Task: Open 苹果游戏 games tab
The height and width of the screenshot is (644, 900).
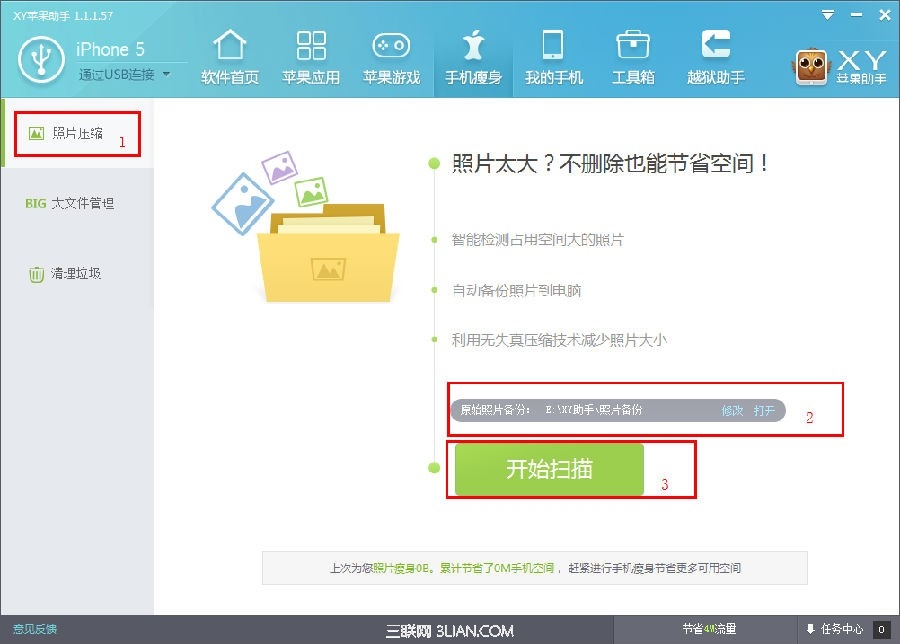Action: 391,57
